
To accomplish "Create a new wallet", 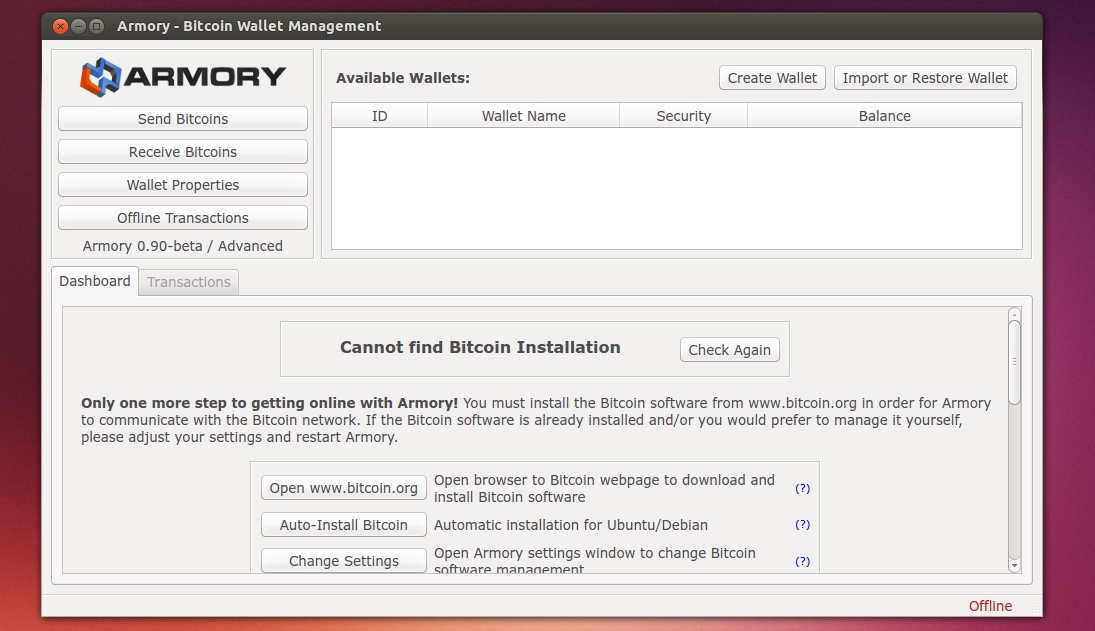I will click(772, 77).
